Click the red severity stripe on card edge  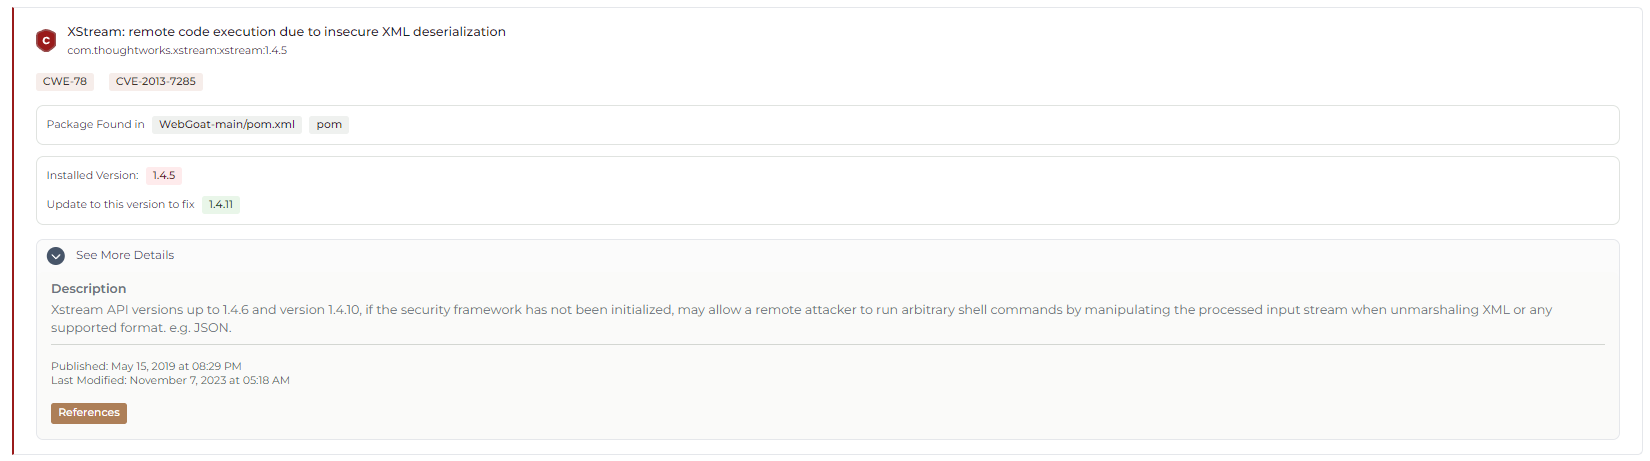[13, 230]
